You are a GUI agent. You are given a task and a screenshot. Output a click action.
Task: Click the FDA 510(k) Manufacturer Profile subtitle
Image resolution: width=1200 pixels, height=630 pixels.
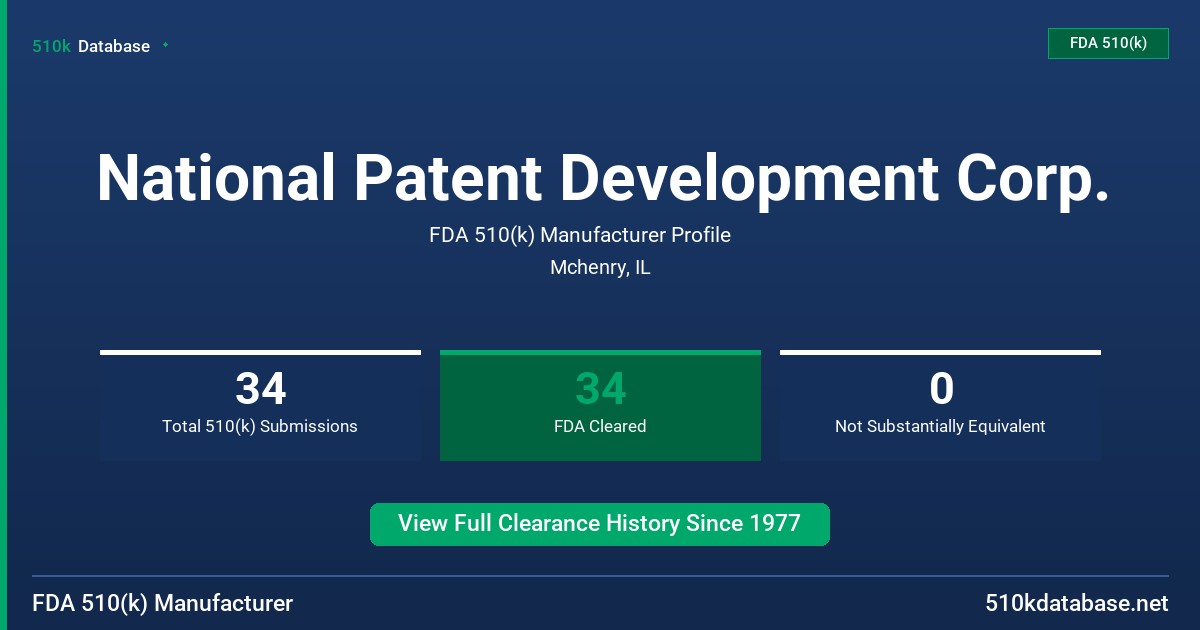click(x=580, y=235)
